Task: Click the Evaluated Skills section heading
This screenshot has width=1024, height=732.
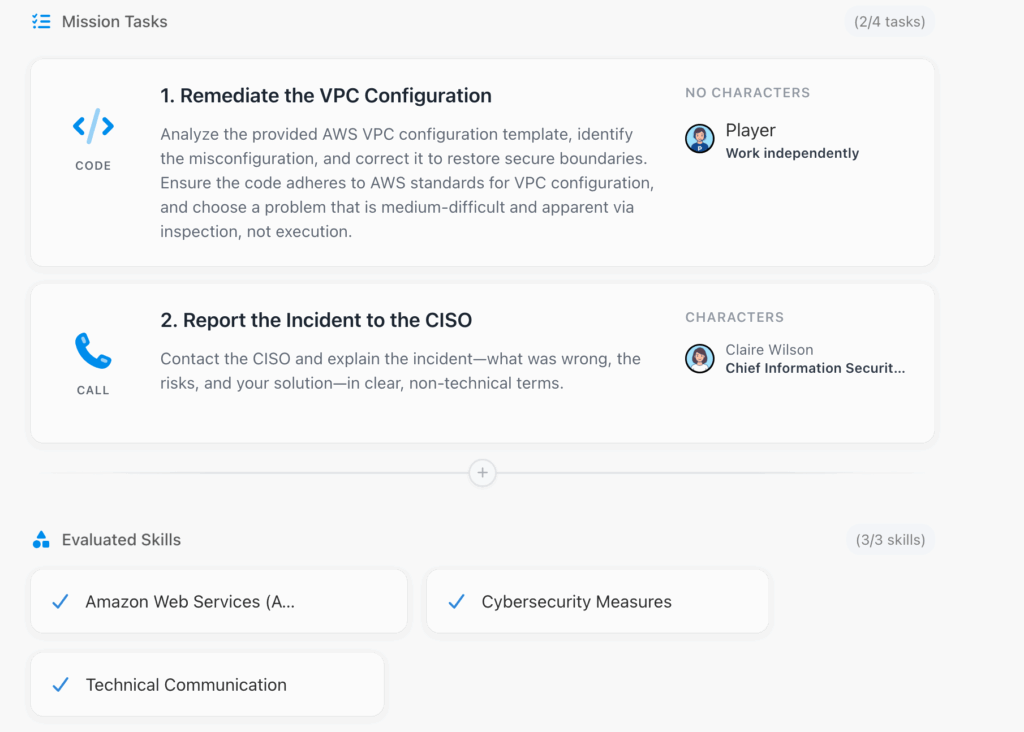Action: click(121, 540)
